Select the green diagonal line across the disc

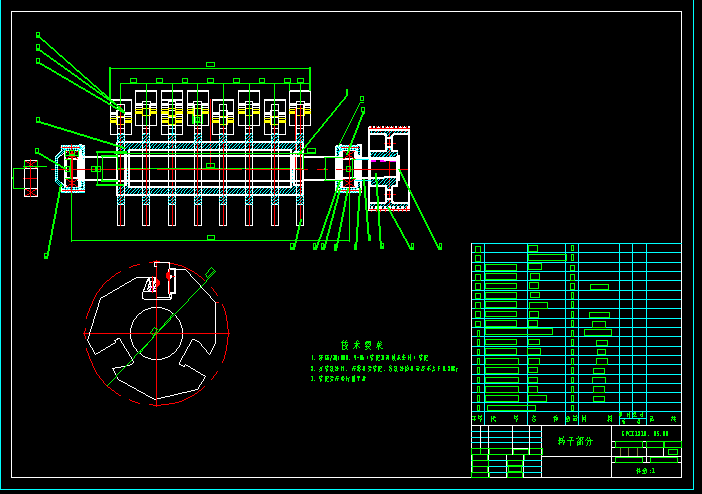coord(161,327)
